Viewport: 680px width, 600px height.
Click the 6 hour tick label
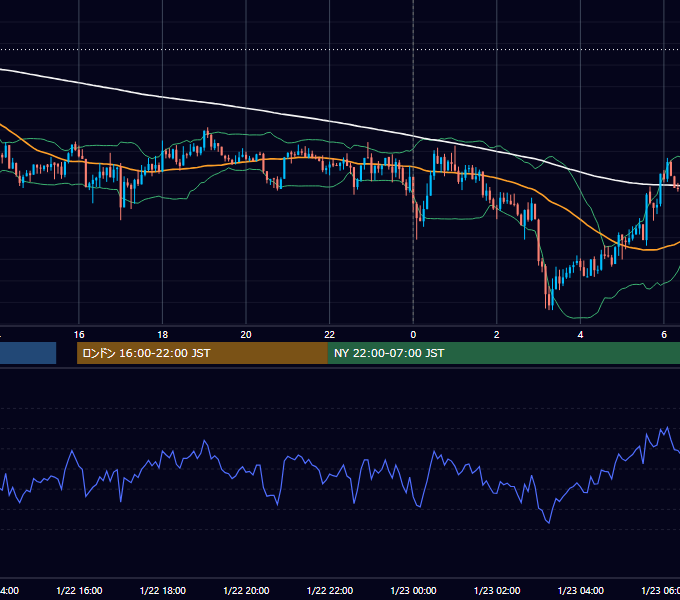click(664, 335)
